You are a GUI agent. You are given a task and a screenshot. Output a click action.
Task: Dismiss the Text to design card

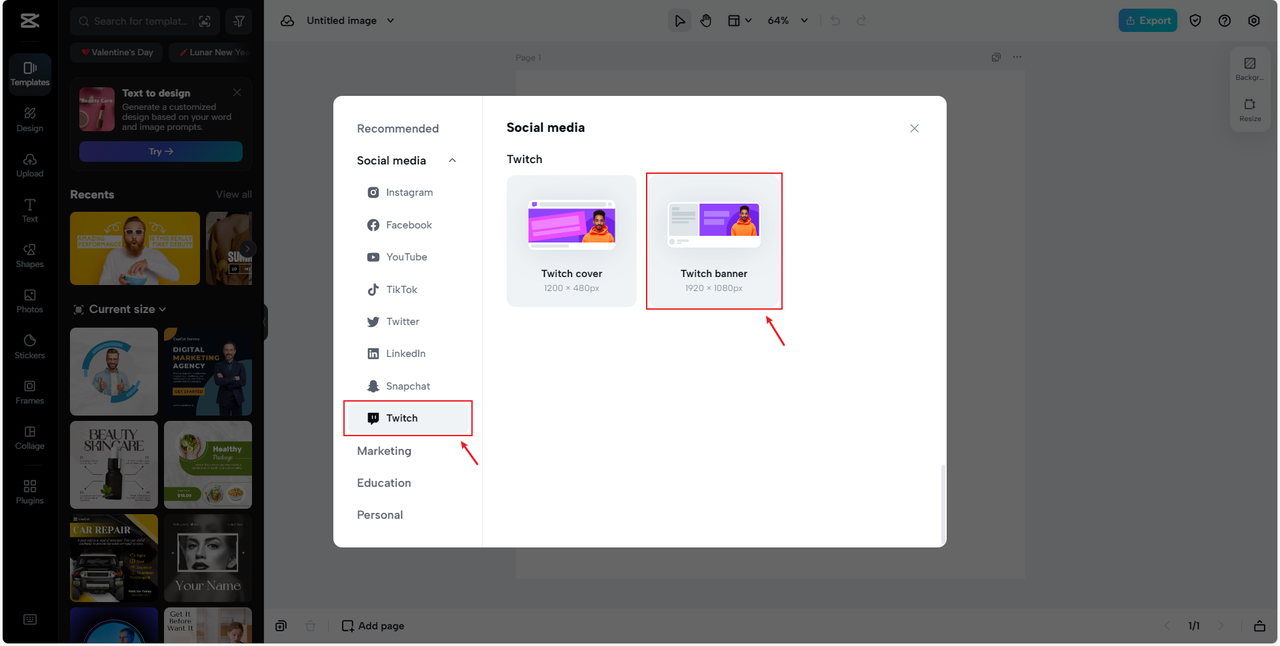(237, 92)
